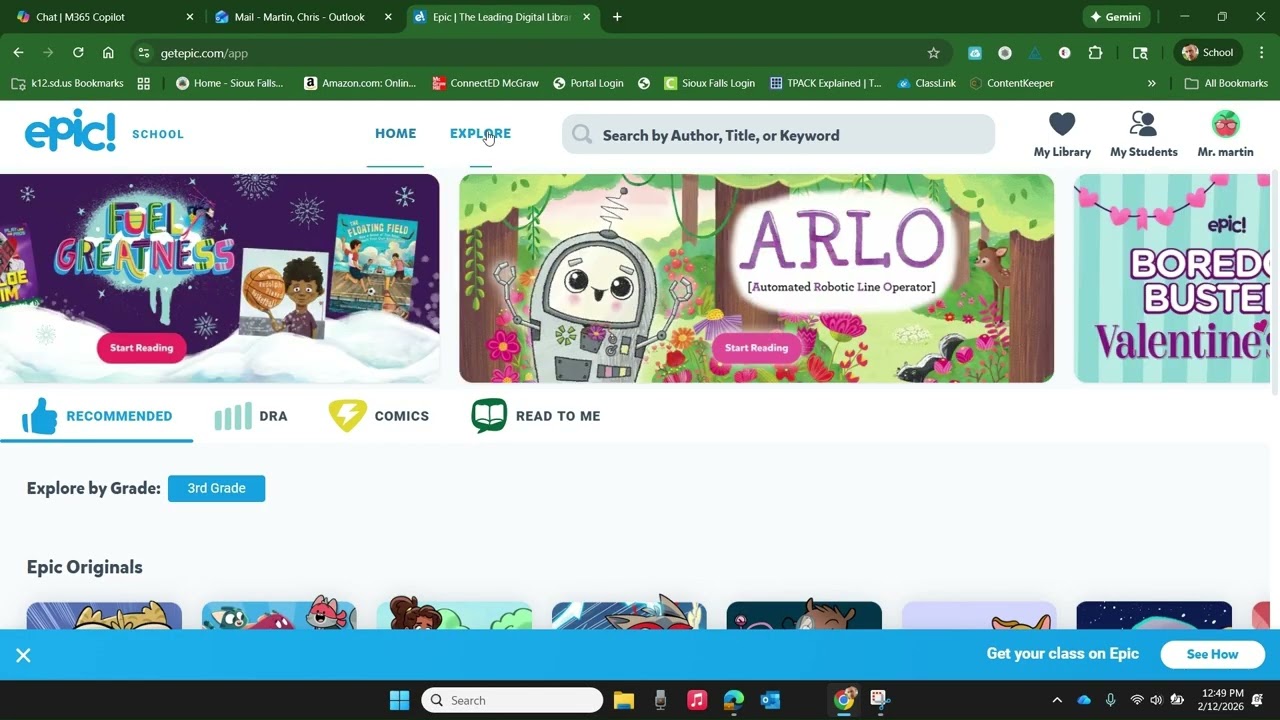The height and width of the screenshot is (720, 1280).
Task: Open ClassLink bookmark
Action: click(926, 83)
